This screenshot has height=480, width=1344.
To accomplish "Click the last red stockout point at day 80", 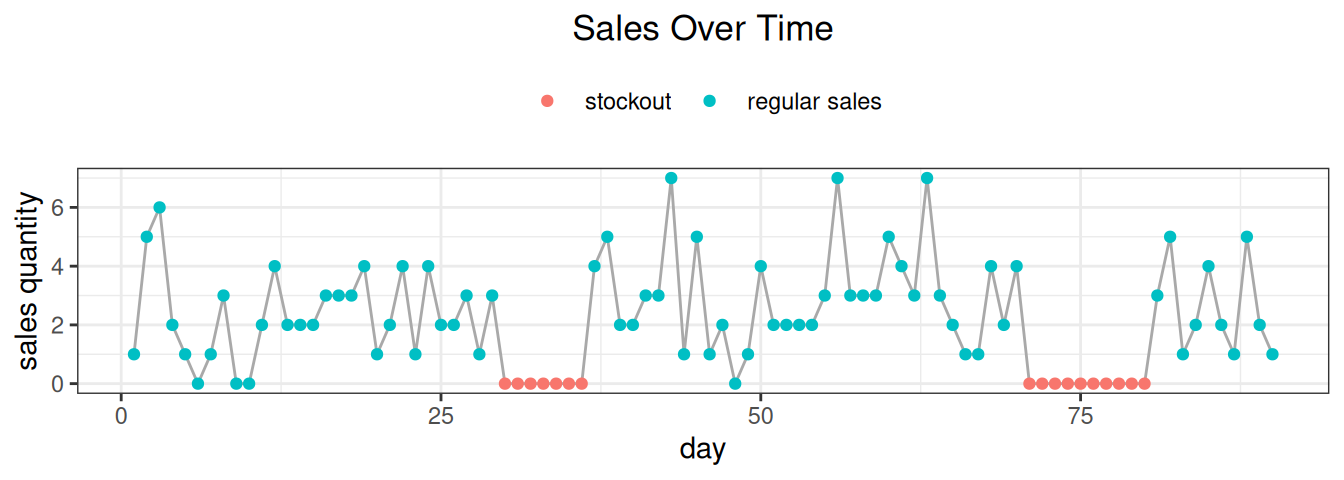I will point(1144,383).
